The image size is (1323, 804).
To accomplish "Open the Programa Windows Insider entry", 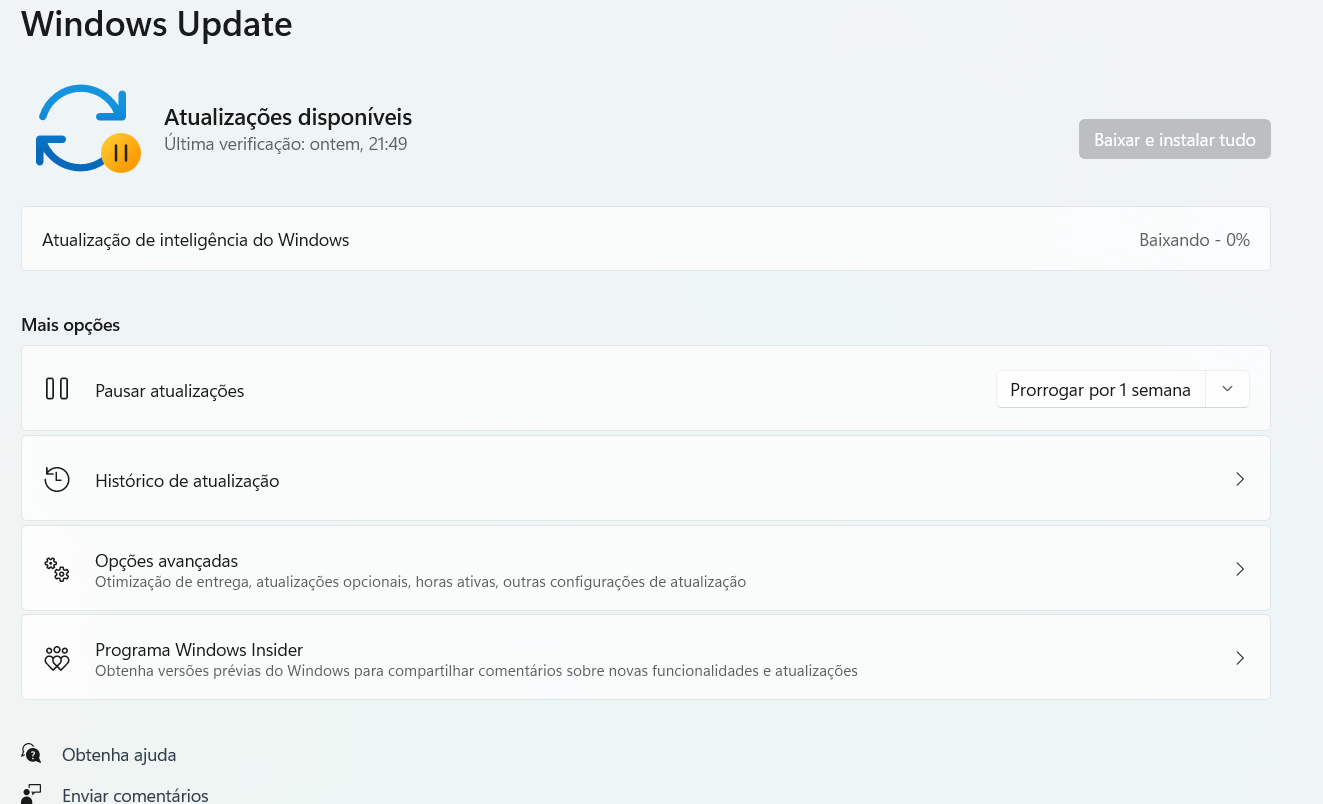I will point(646,657).
